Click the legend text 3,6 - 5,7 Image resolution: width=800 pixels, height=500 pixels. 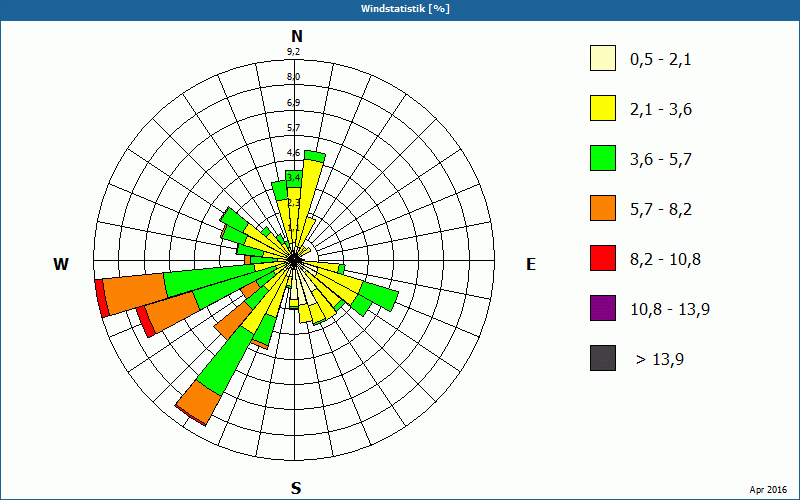click(661, 160)
